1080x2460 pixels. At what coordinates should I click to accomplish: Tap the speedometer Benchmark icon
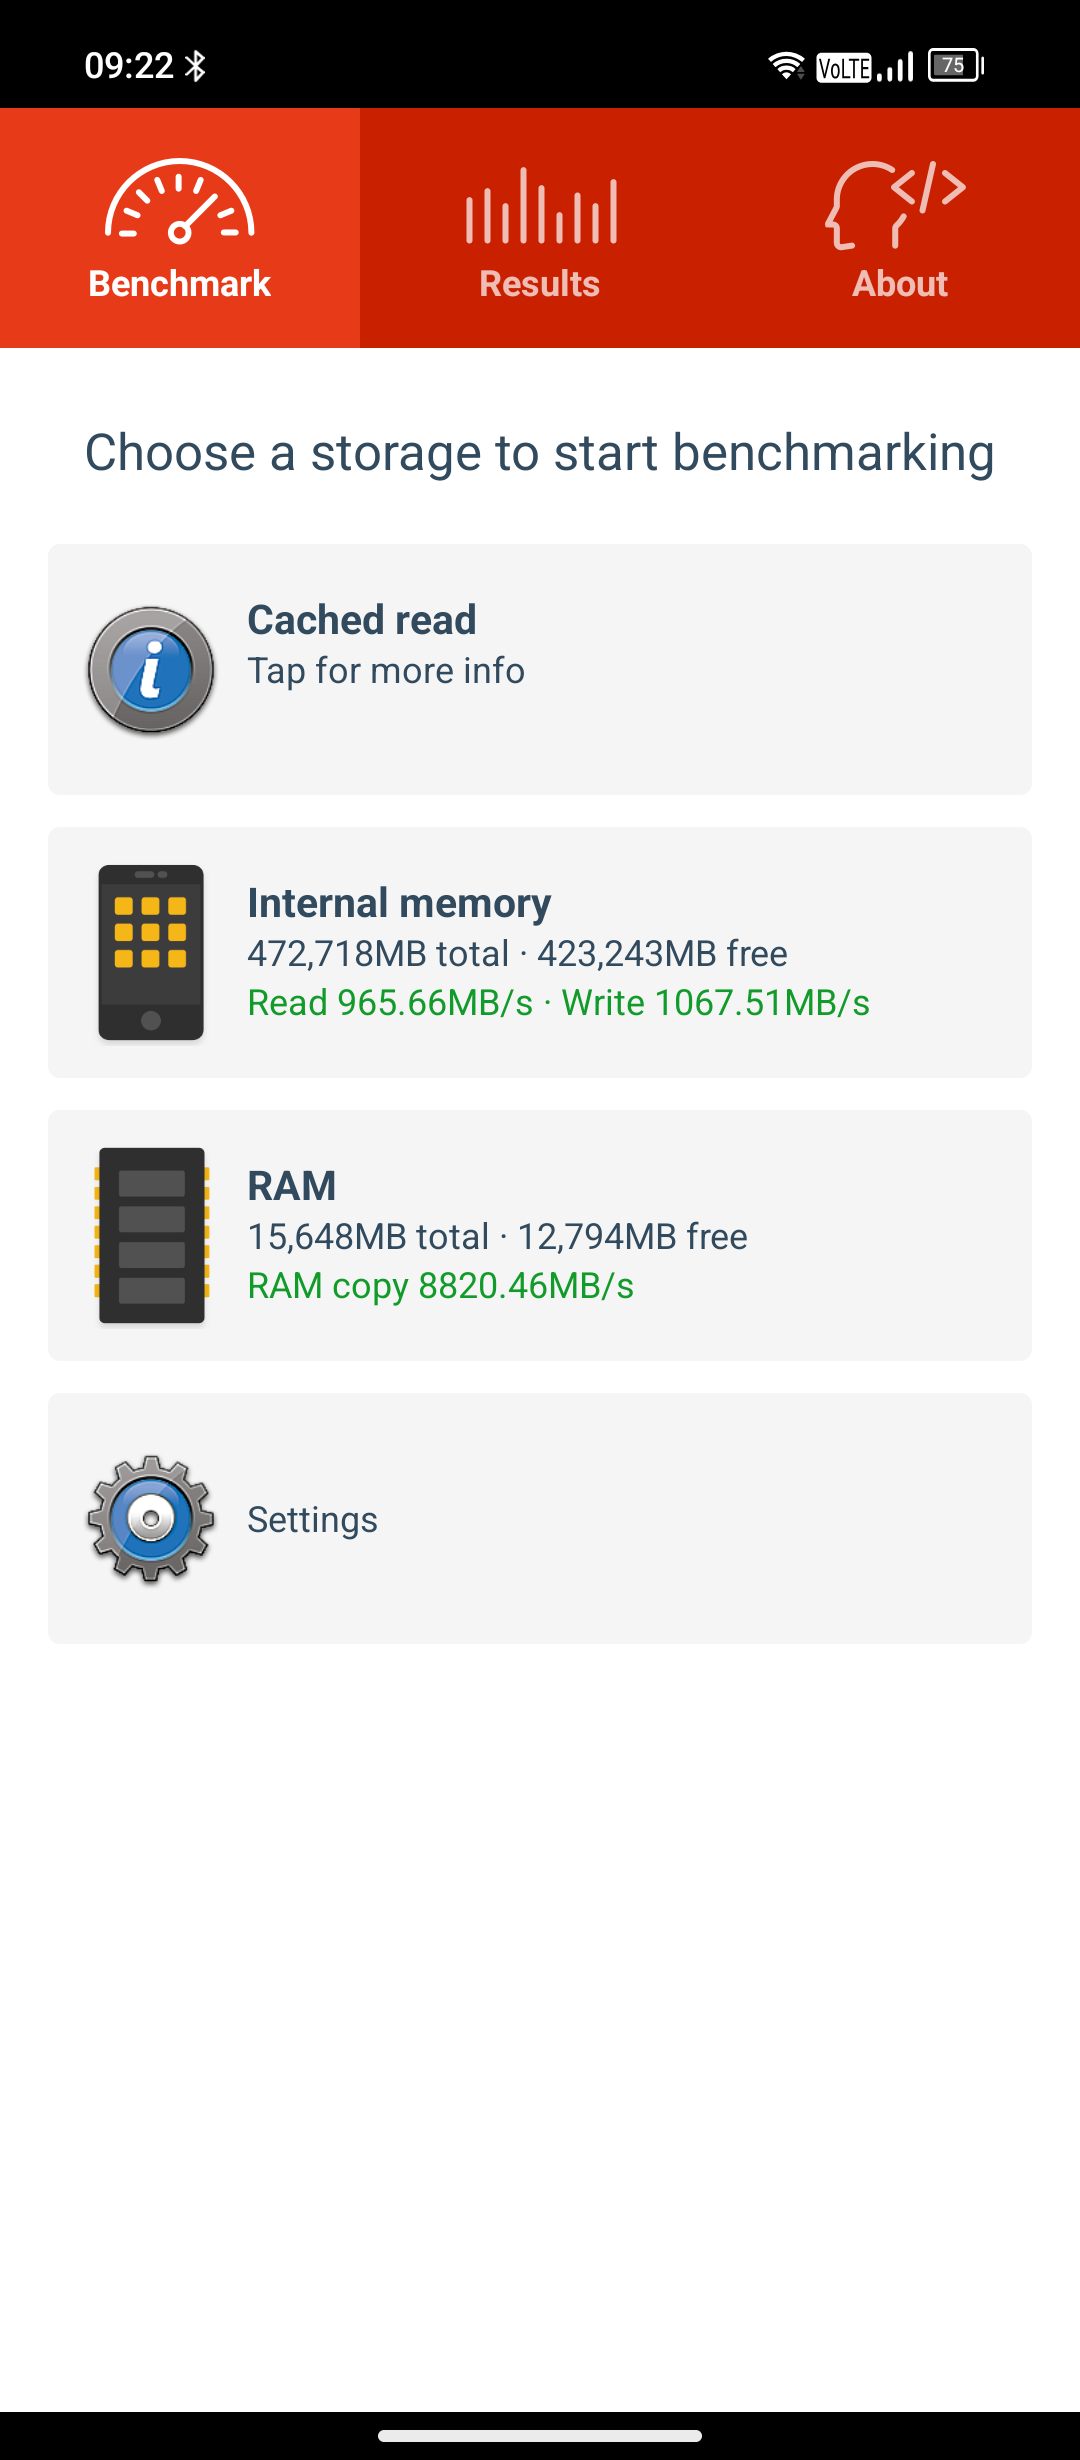[180, 201]
